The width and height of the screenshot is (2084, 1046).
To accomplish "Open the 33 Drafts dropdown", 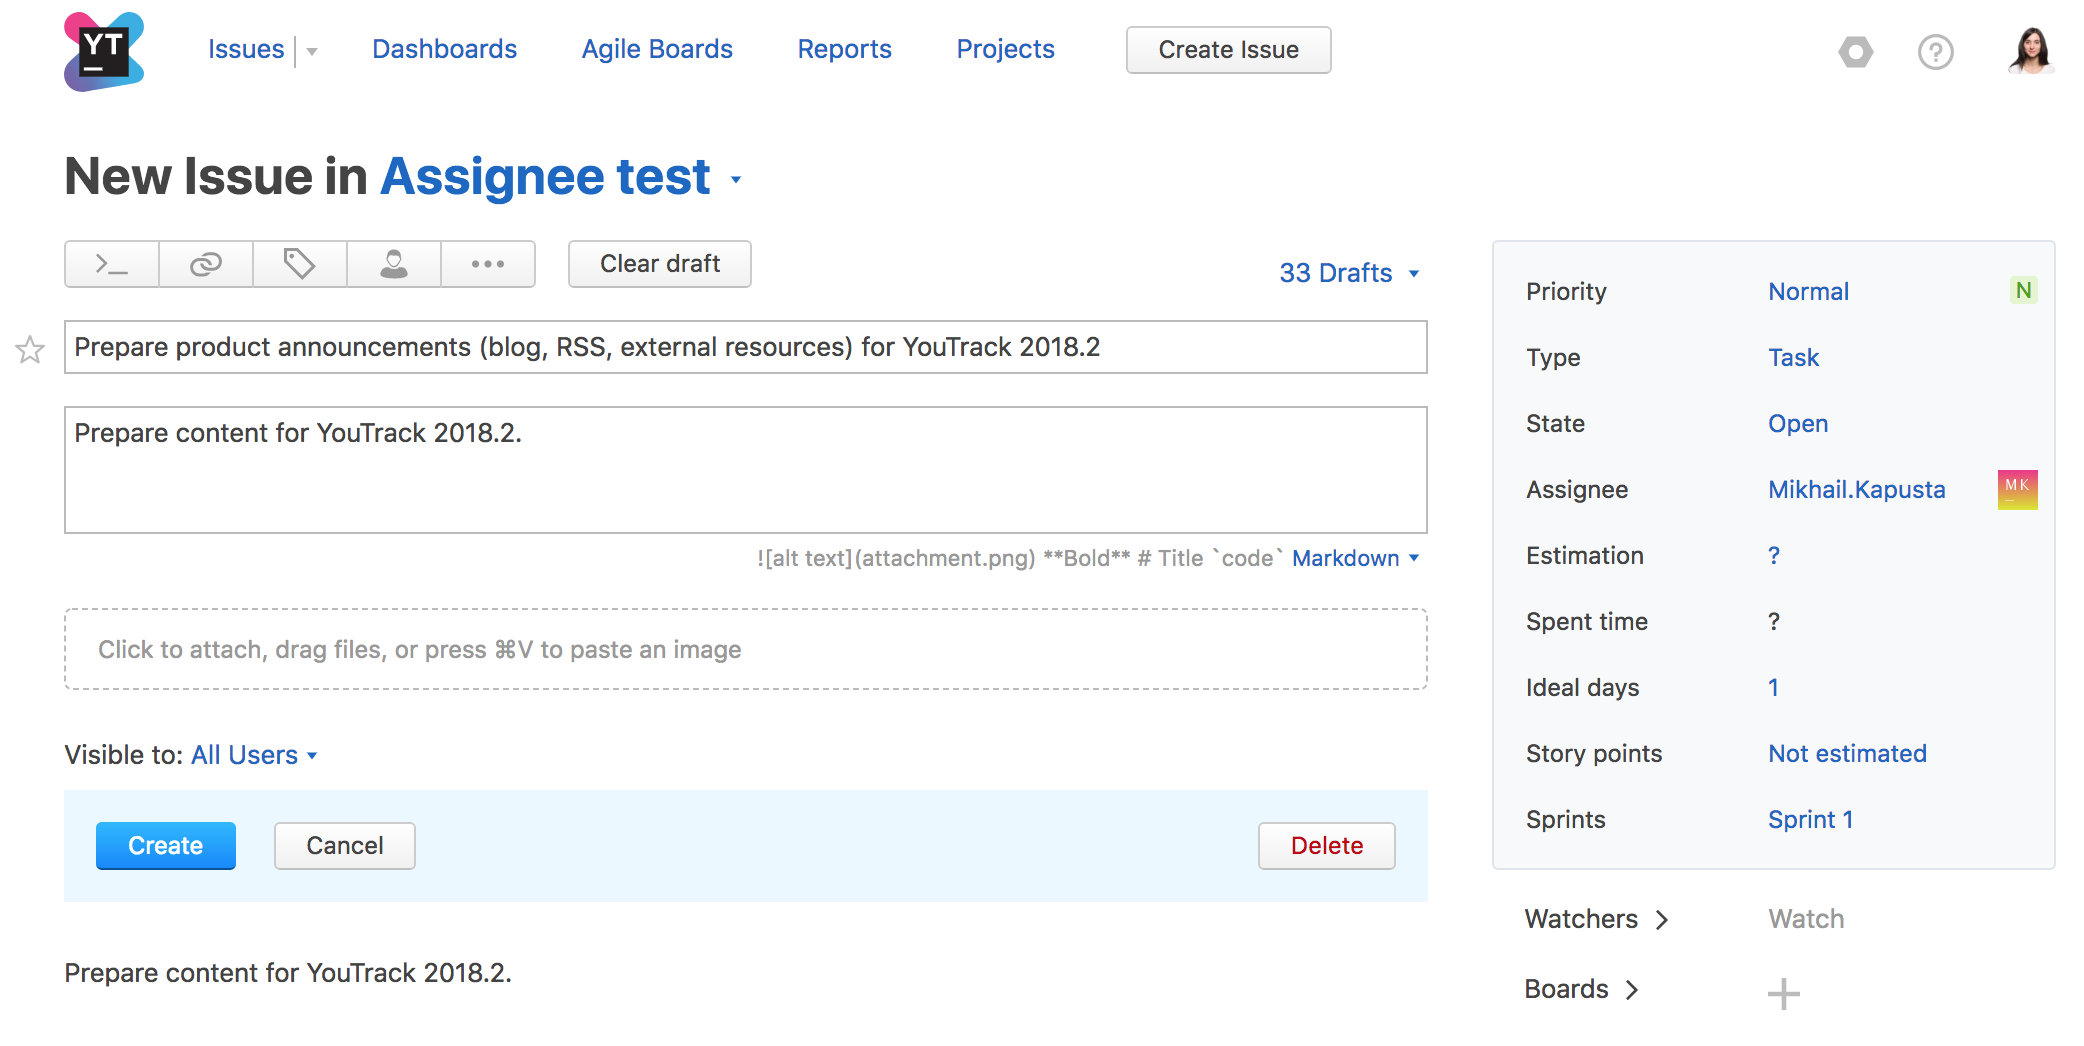I will (1348, 273).
